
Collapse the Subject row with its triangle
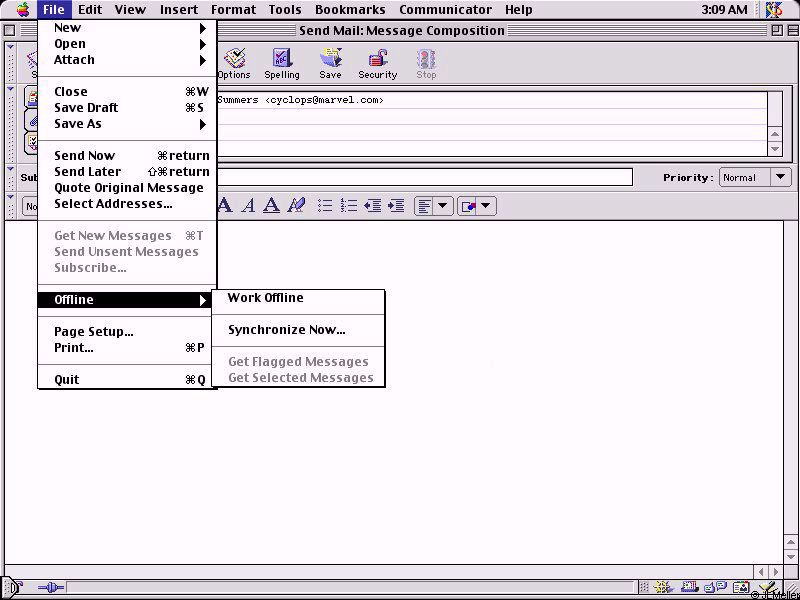click(x=10, y=168)
